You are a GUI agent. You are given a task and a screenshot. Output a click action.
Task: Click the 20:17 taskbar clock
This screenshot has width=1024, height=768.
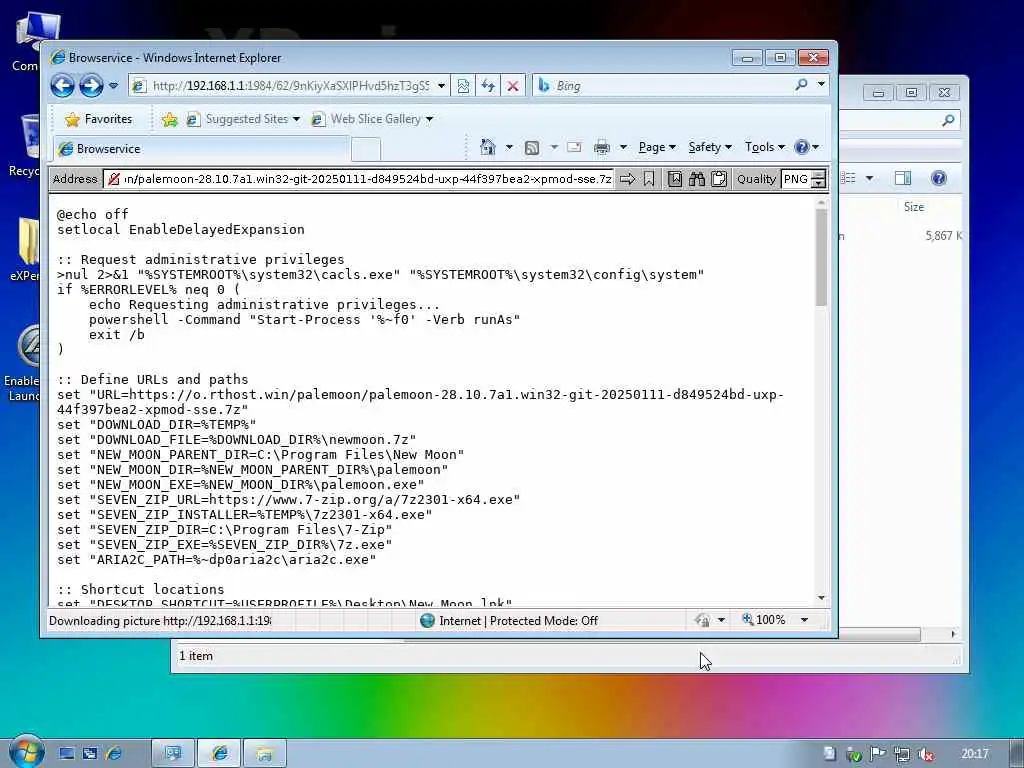[975, 754]
